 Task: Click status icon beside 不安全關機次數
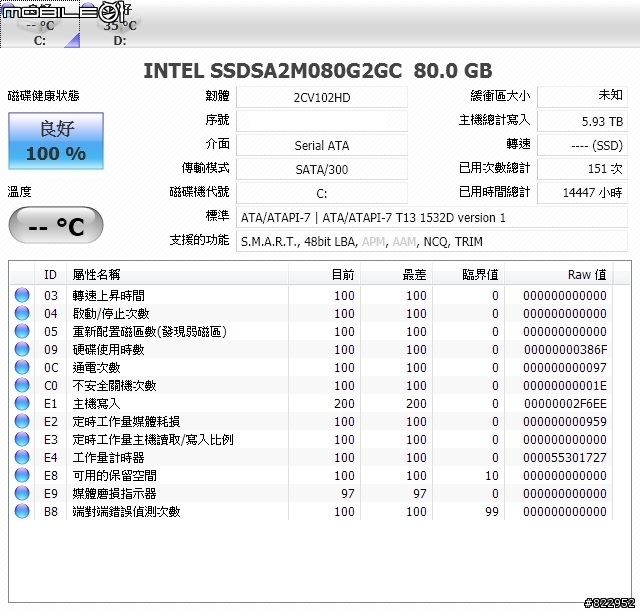[21, 386]
